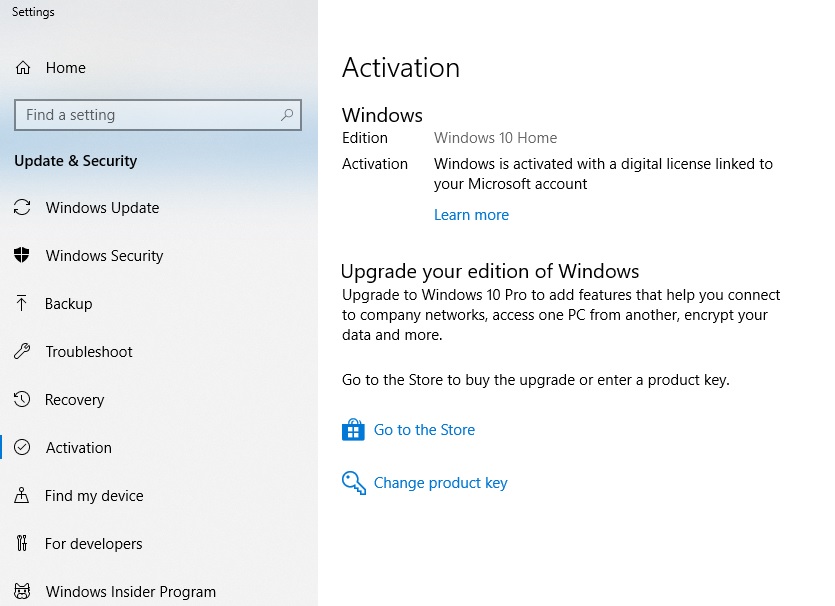Image resolution: width=835 pixels, height=606 pixels.
Task: Click the For developers tools icon
Action: 21,543
